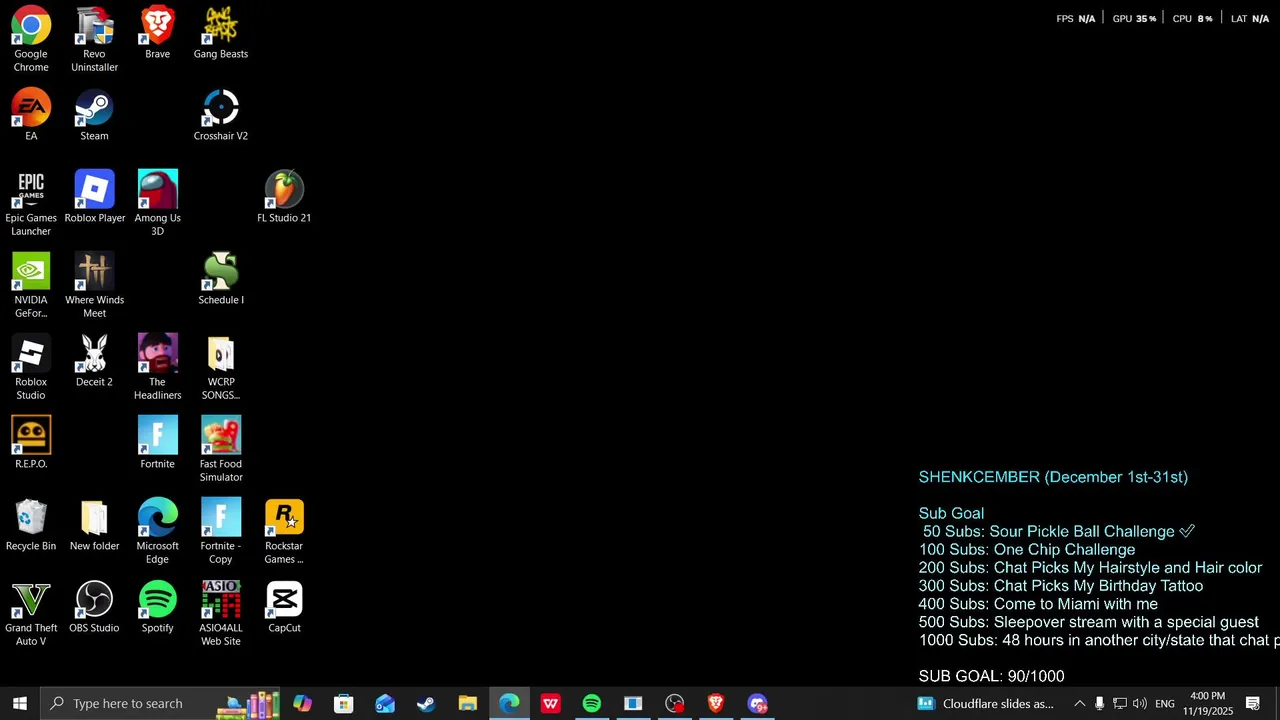Open the Windows Start menu
This screenshot has width=1280, height=720.
coord(19,703)
